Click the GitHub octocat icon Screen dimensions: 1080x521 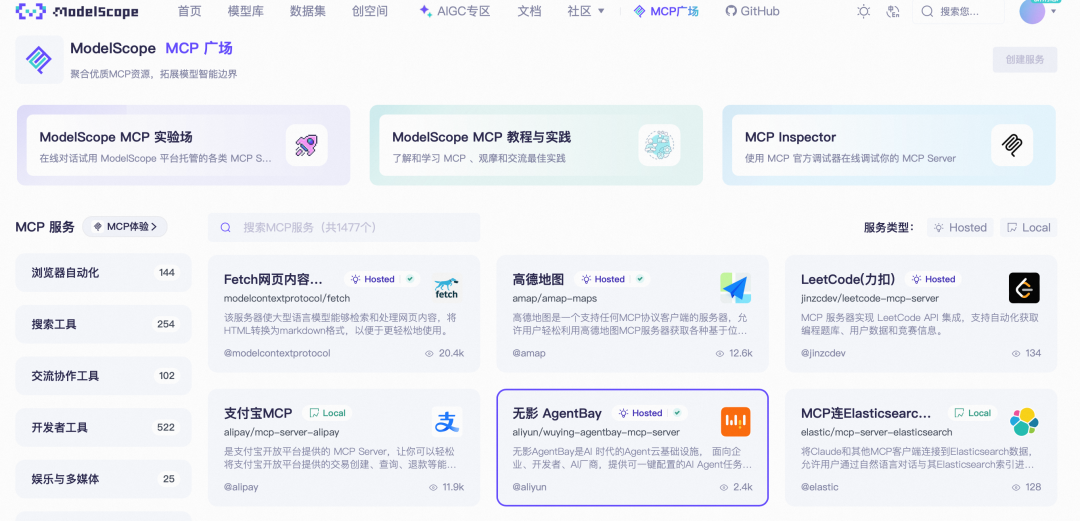pyautogui.click(x=731, y=12)
